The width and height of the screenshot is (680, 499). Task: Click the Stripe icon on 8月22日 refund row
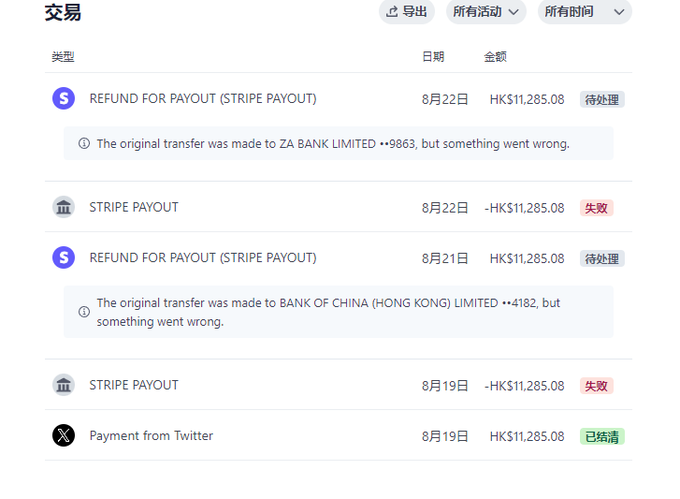[x=64, y=98]
